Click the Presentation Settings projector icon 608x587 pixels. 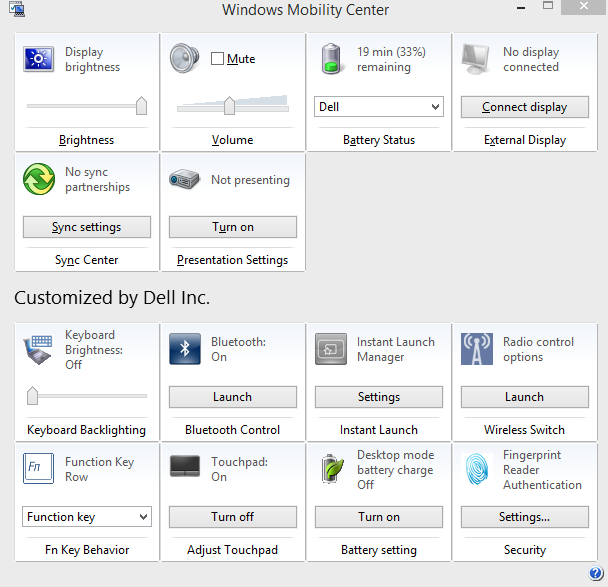[x=184, y=179]
